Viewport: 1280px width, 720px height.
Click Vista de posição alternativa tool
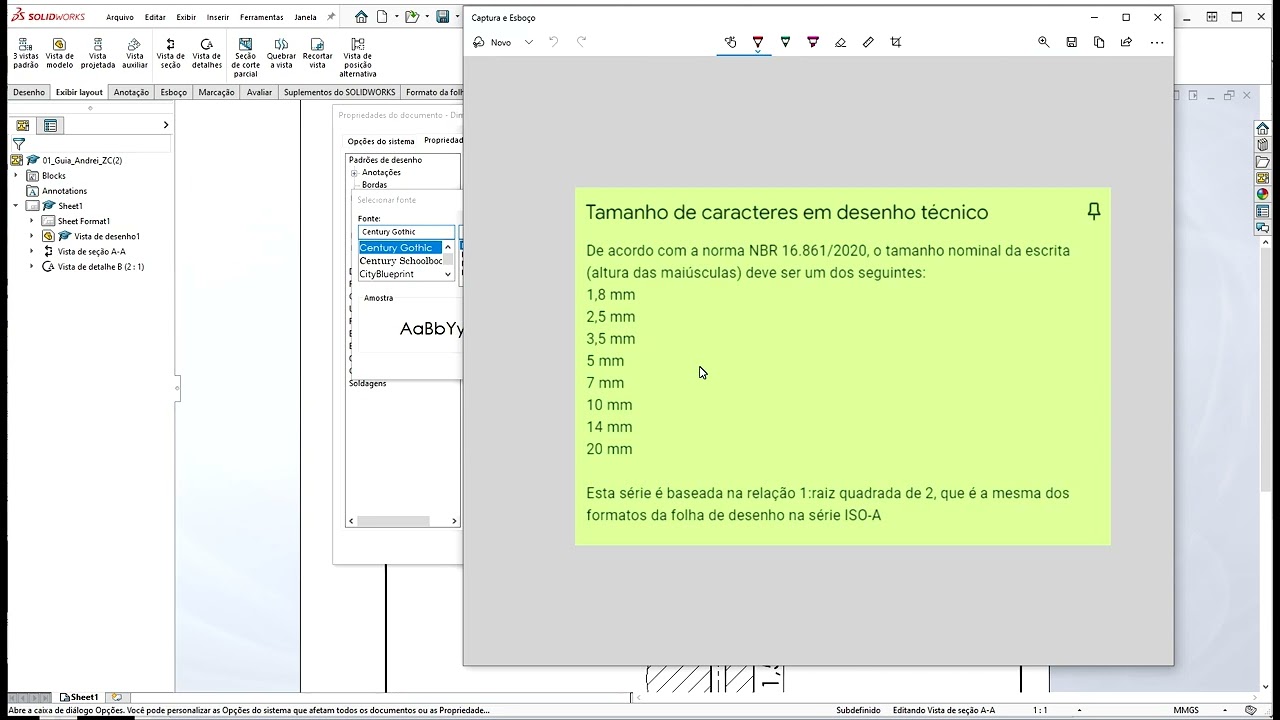click(x=358, y=58)
